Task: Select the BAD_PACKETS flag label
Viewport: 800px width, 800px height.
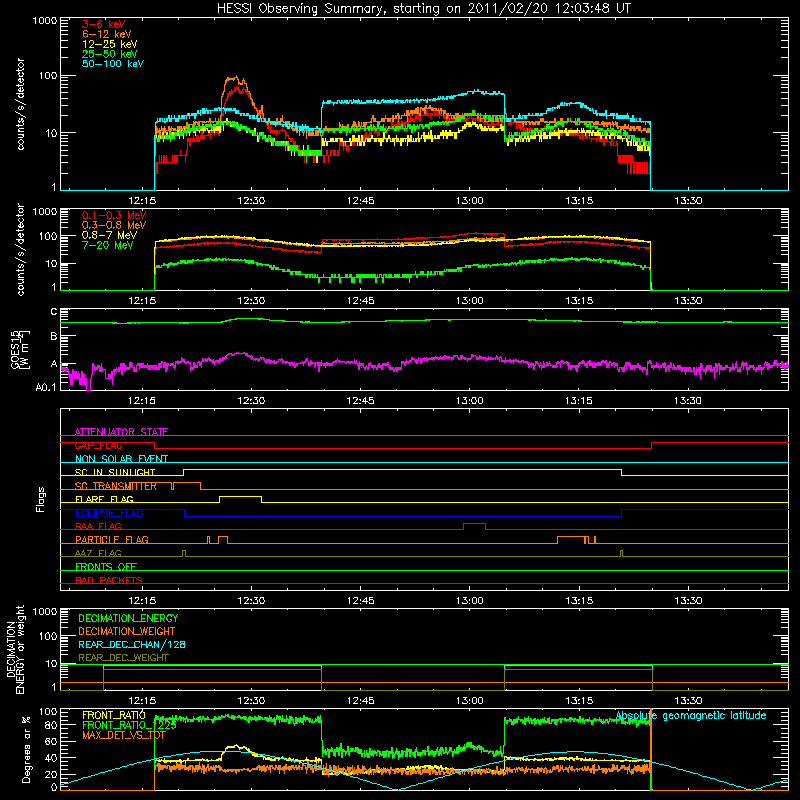Action: 109,580
